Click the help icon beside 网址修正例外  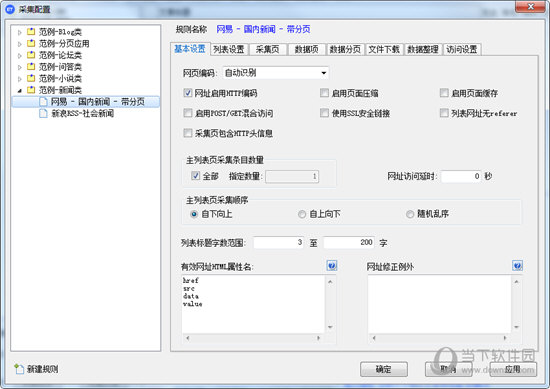[x=517, y=266]
